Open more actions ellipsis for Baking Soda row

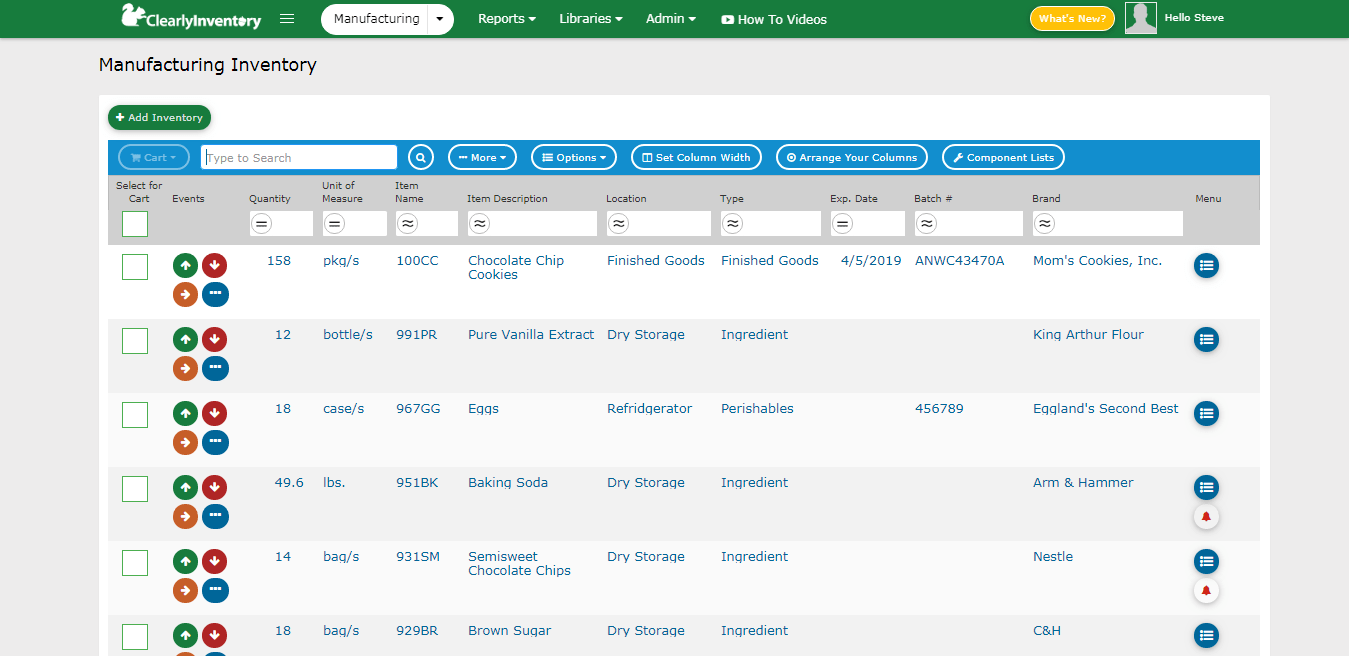pos(215,516)
